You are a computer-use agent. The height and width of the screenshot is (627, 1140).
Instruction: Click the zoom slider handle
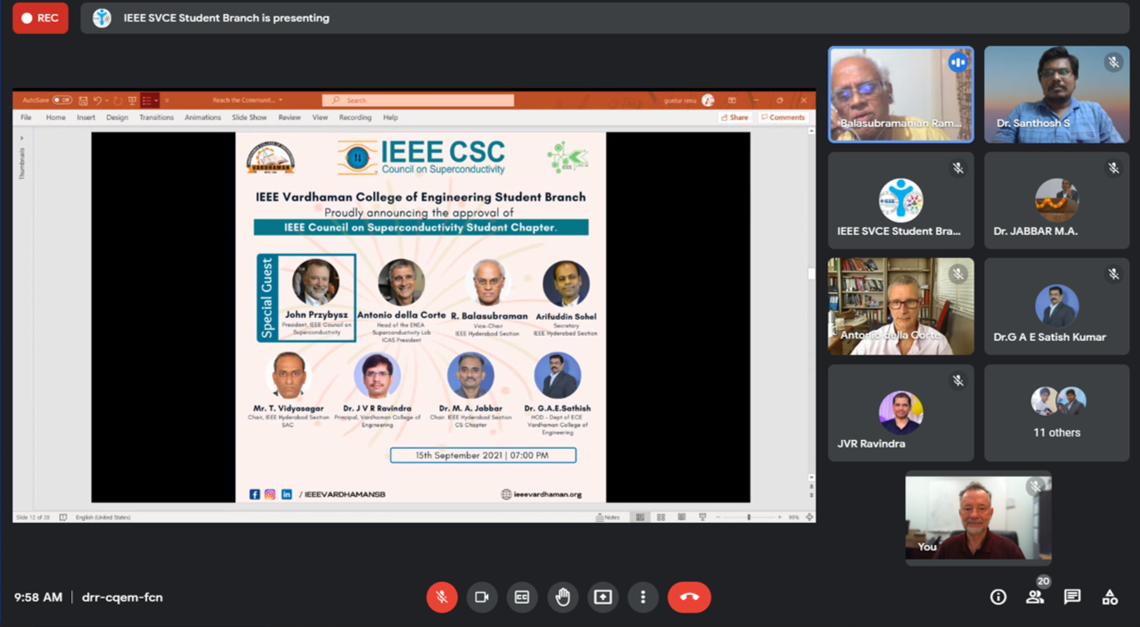pyautogui.click(x=749, y=517)
